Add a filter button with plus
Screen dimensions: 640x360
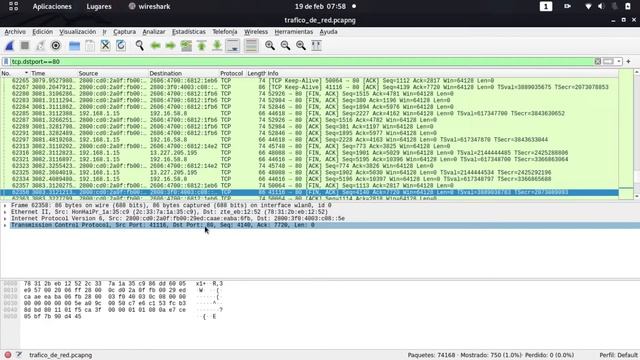click(629, 62)
